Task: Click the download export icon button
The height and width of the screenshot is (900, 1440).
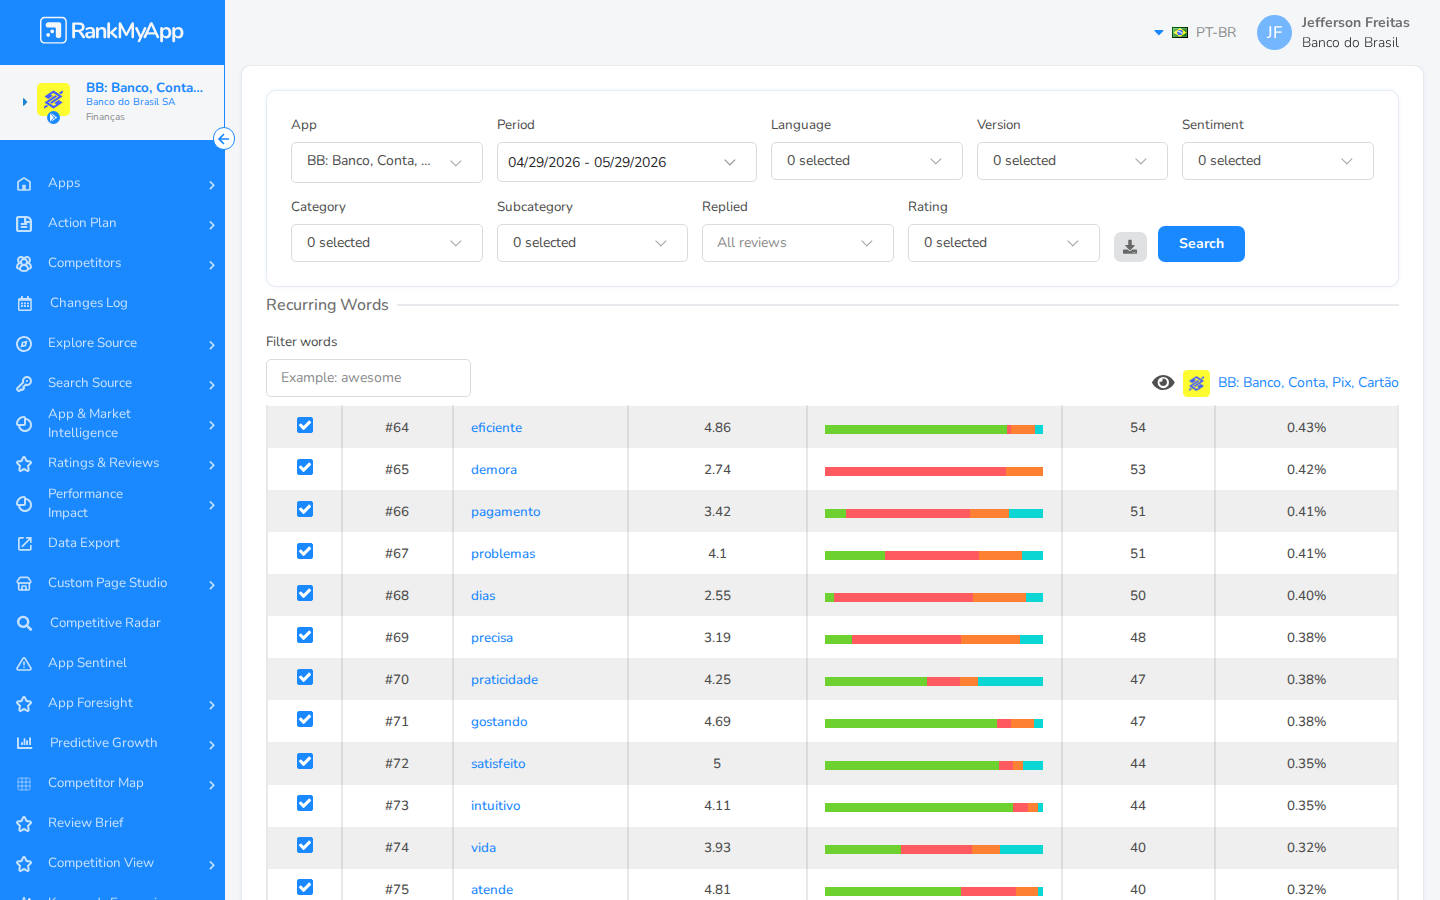Action: pyautogui.click(x=1130, y=247)
